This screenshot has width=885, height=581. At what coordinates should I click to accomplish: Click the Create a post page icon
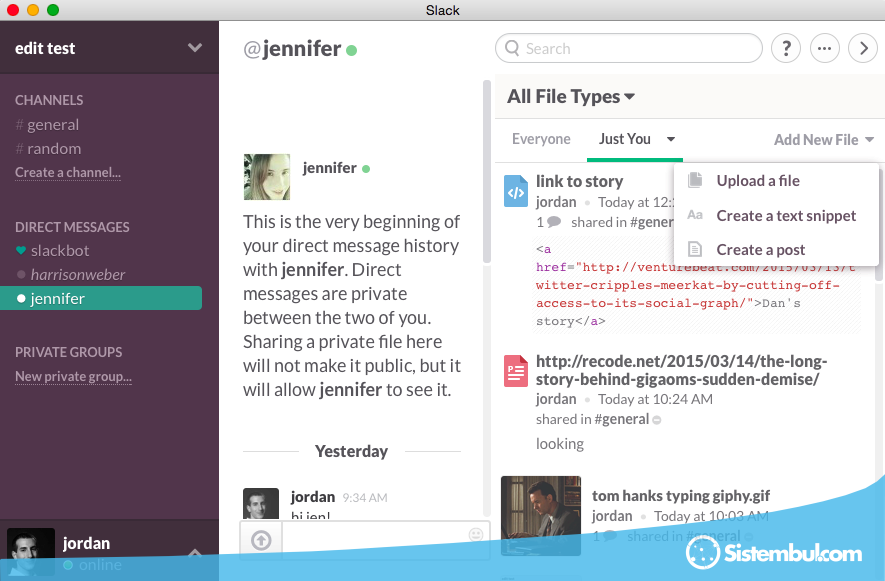coord(695,249)
